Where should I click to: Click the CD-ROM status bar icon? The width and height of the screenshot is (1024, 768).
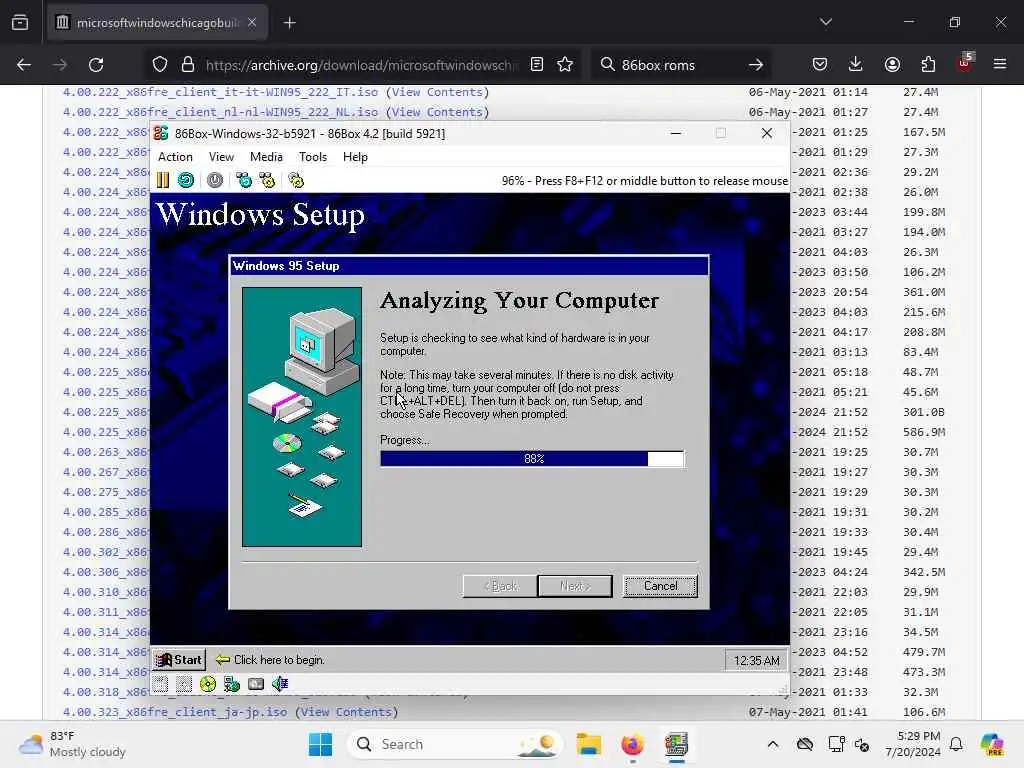point(208,684)
